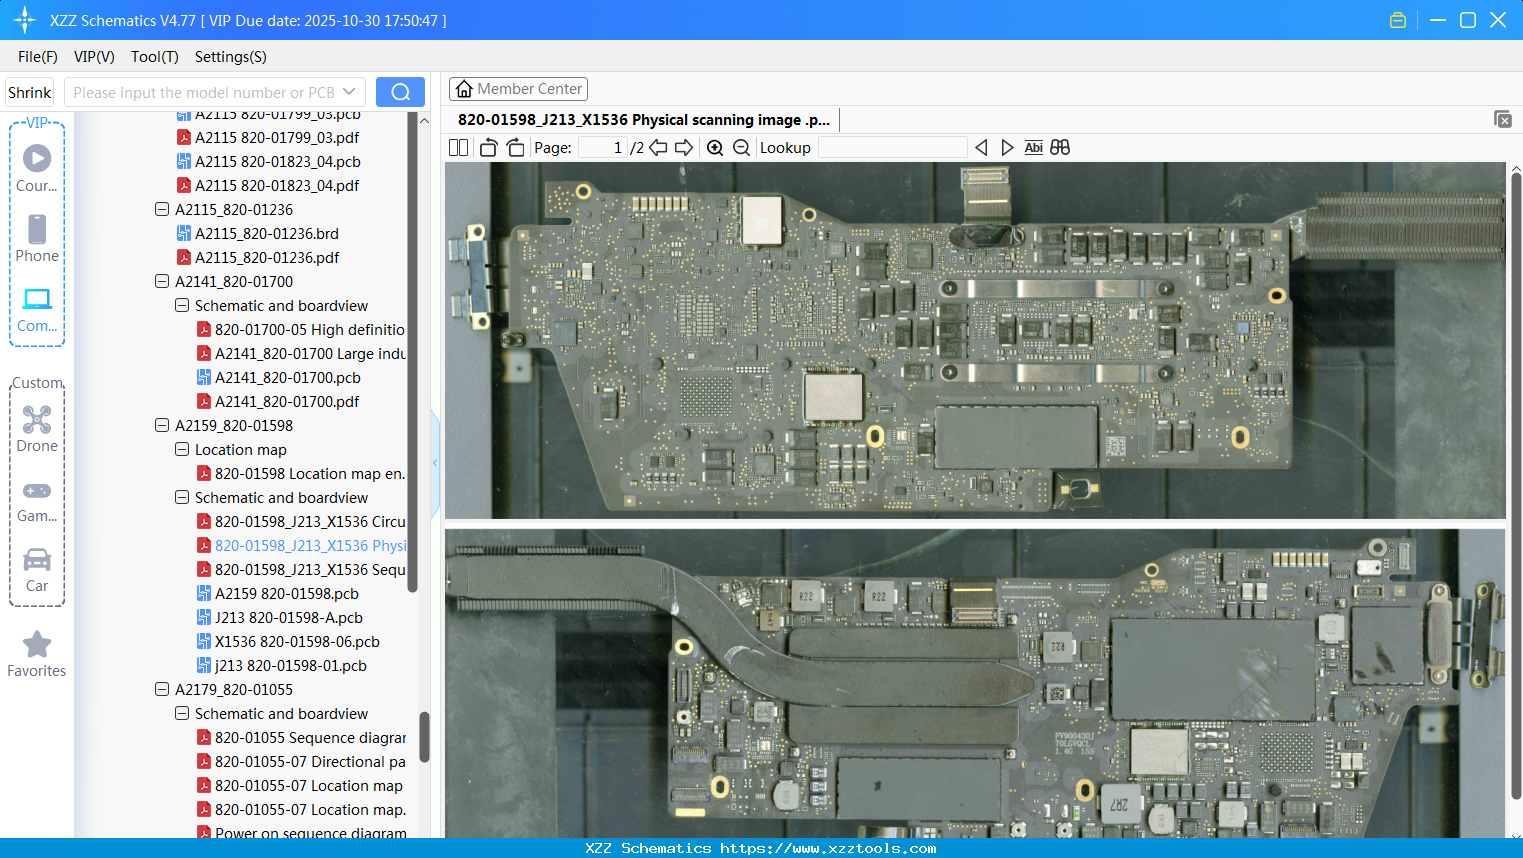Go to next page with right arrow

[684, 148]
